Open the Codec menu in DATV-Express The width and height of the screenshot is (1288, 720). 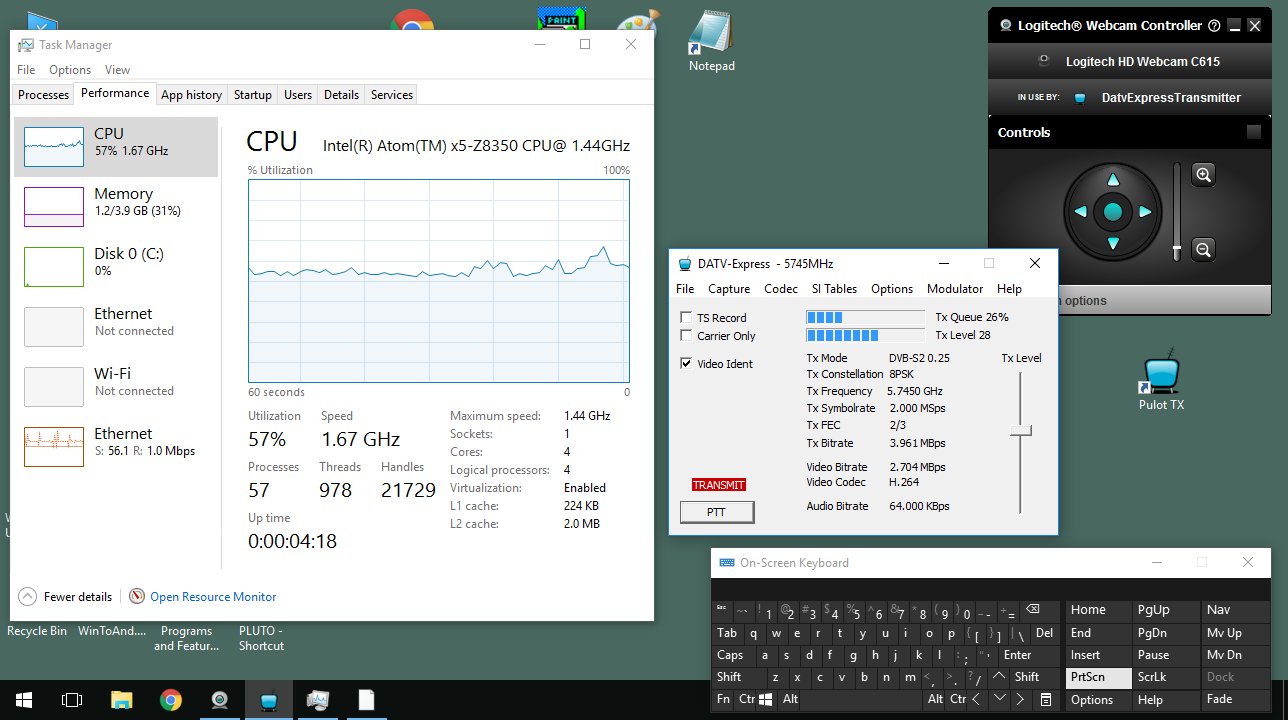(781, 289)
